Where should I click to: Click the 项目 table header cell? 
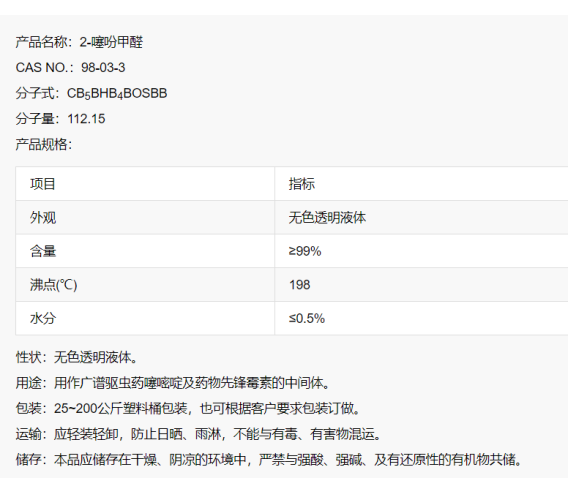tap(145, 184)
